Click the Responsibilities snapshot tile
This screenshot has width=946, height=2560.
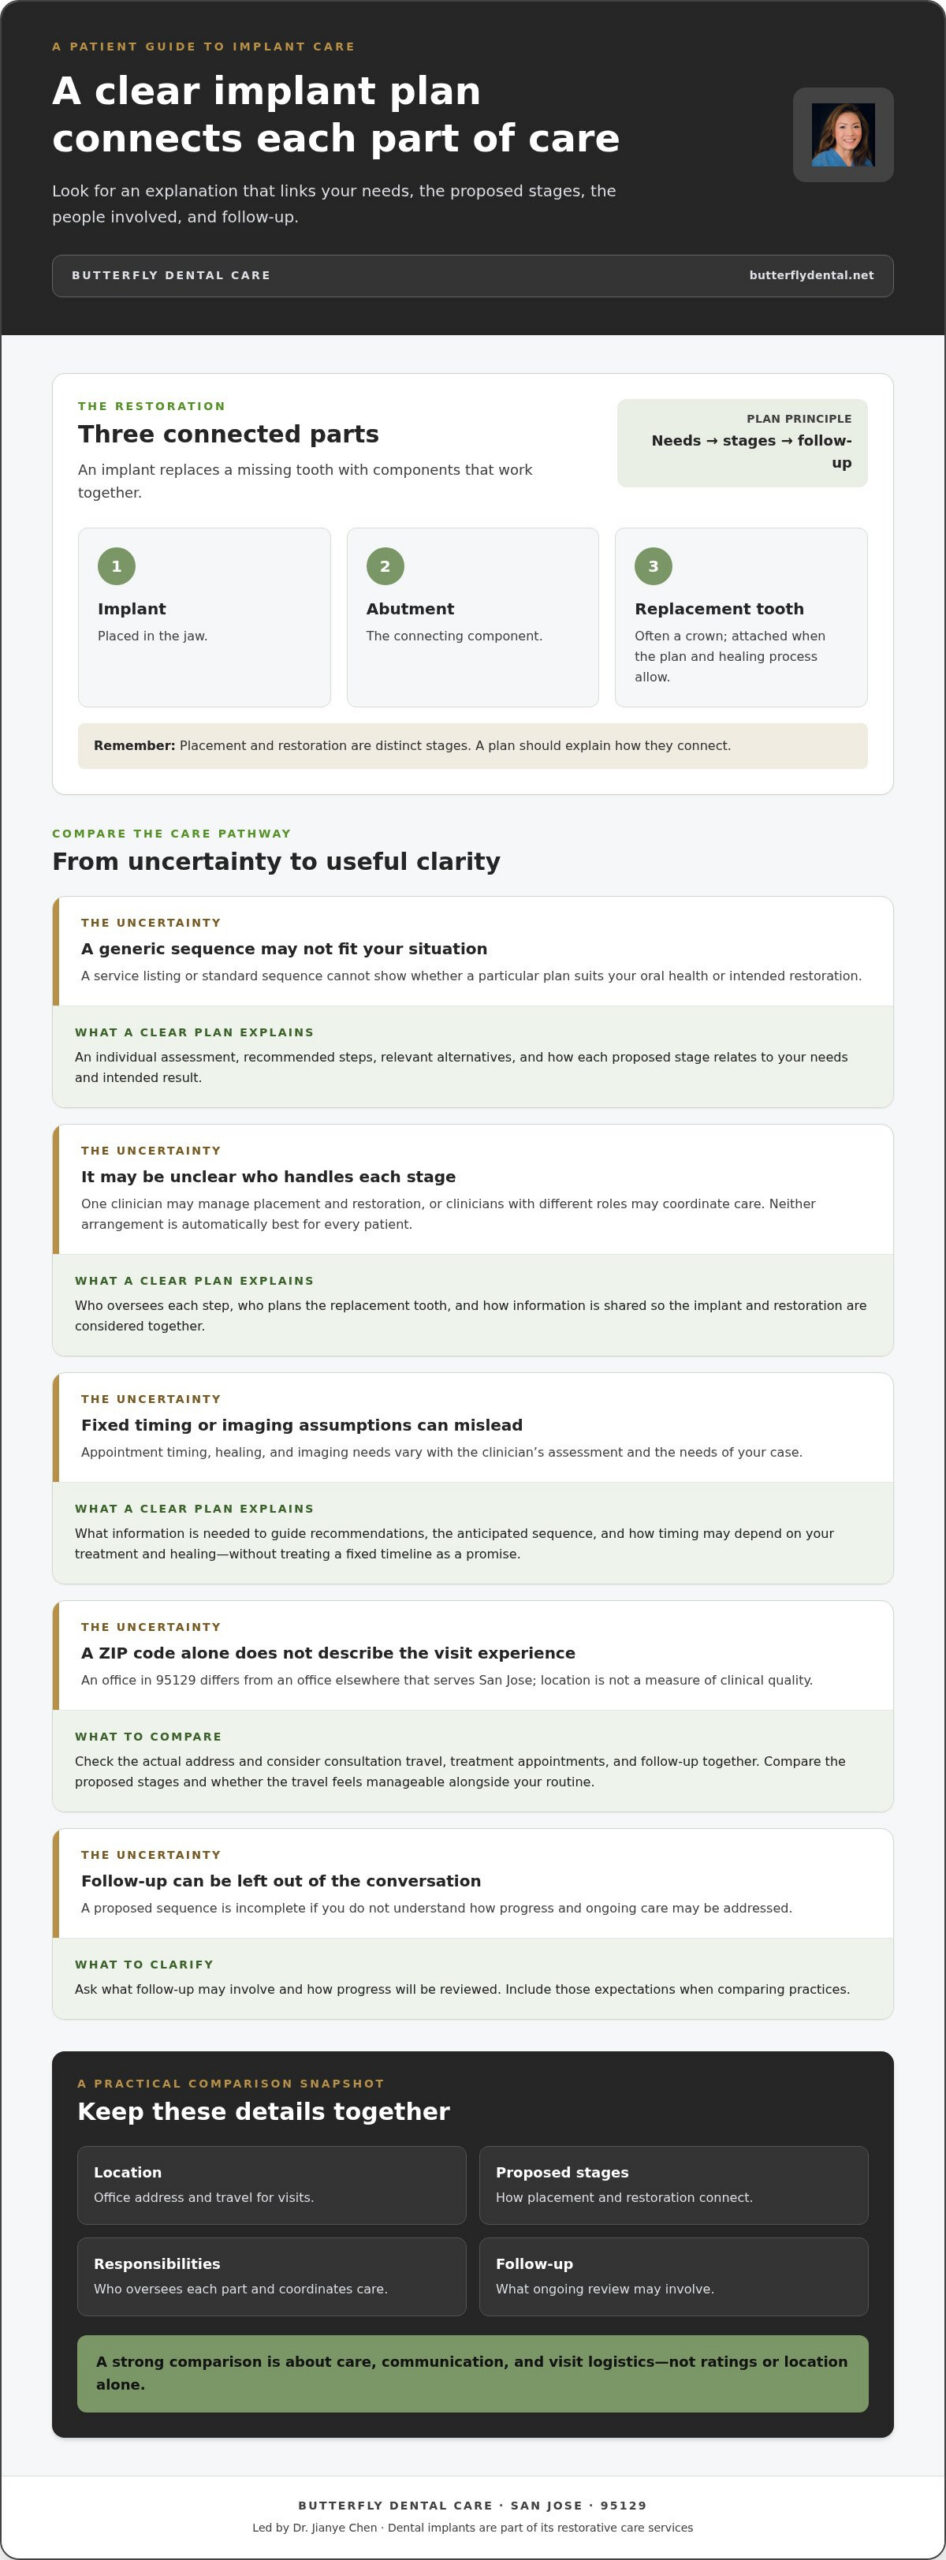tap(272, 2276)
